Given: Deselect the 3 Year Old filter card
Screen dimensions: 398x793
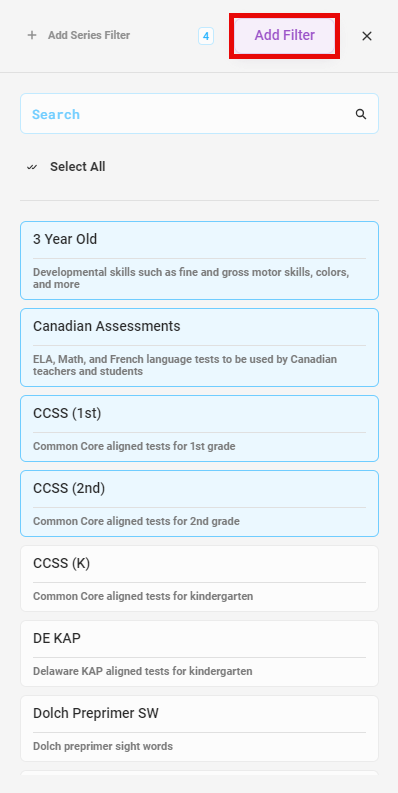Looking at the screenshot, I should coord(199,260).
